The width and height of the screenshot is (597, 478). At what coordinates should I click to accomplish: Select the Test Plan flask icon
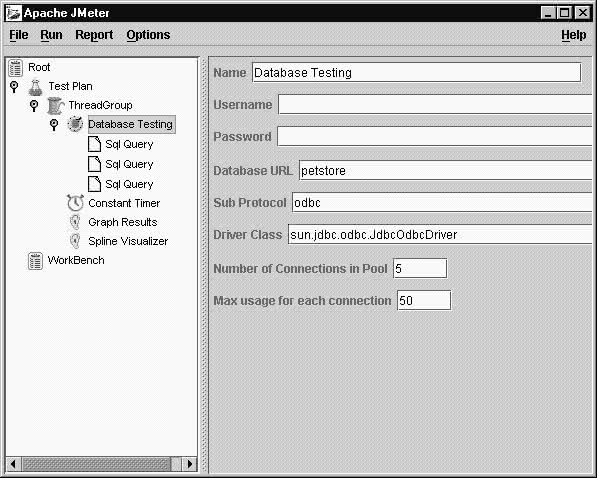(x=35, y=87)
